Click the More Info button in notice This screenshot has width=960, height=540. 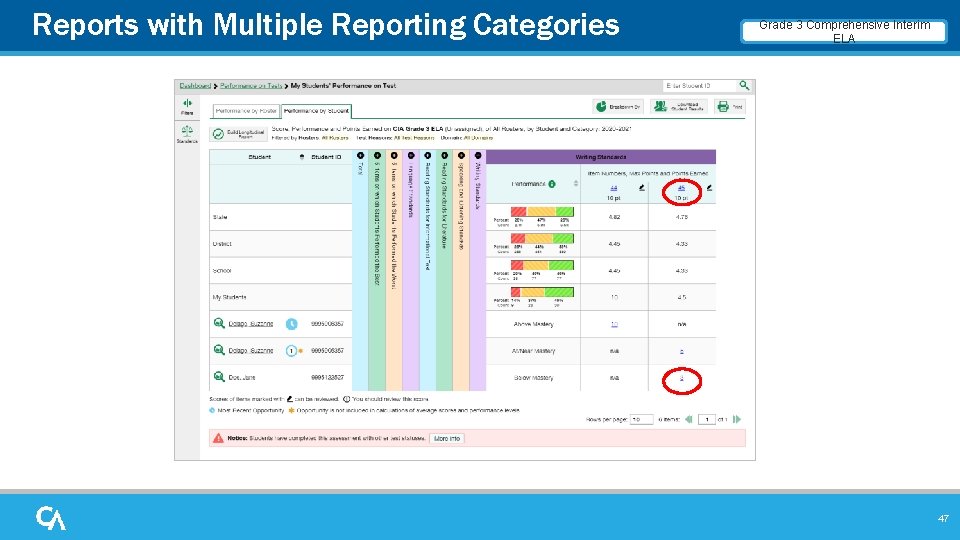tap(446, 438)
